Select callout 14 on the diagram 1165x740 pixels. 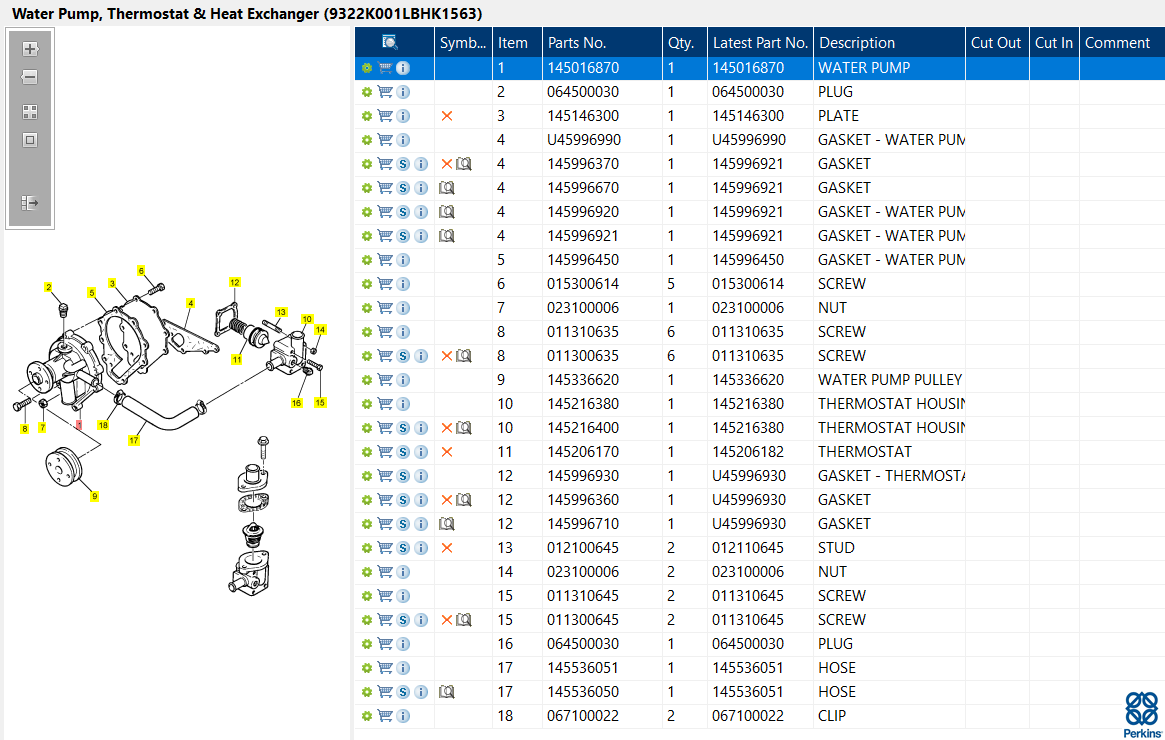click(x=320, y=329)
